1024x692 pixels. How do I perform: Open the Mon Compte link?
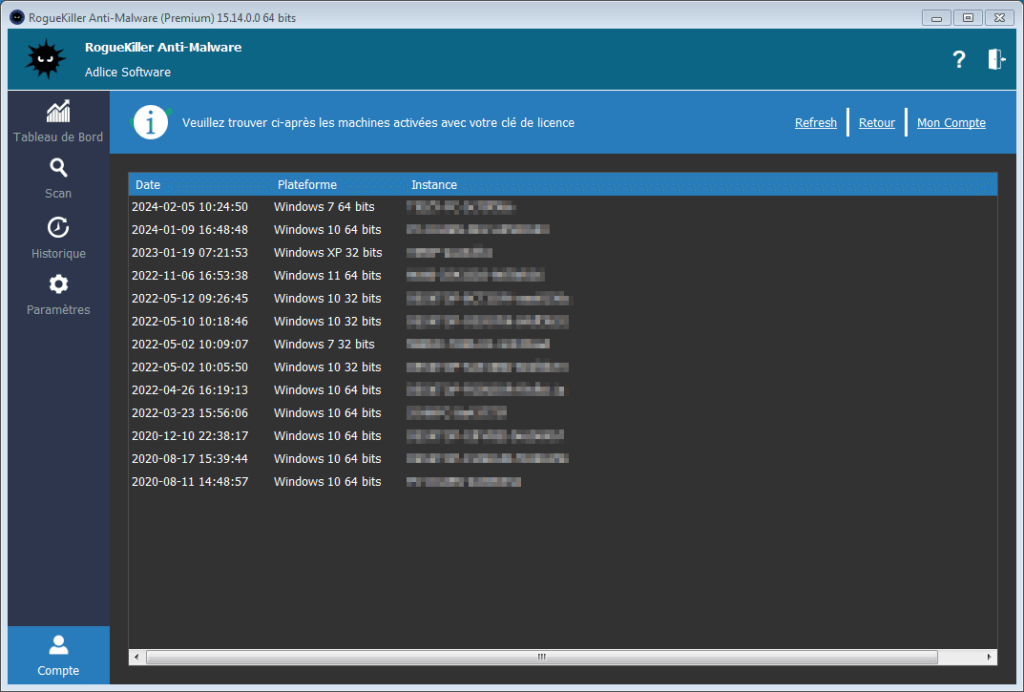[x=951, y=123]
